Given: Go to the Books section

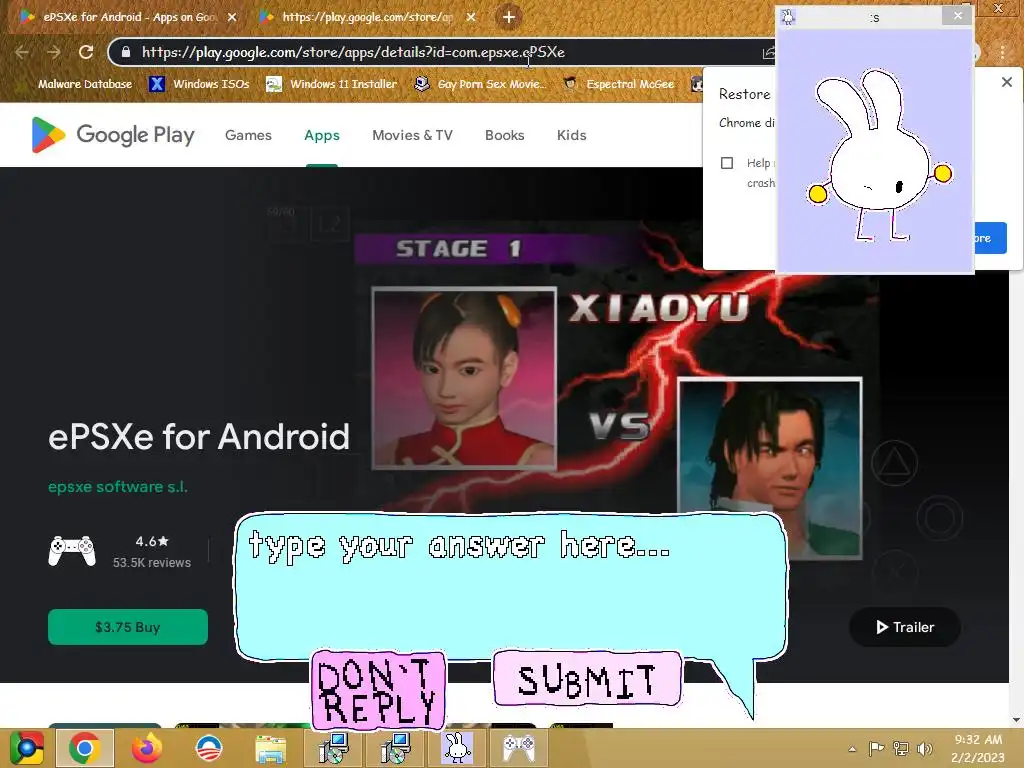Looking at the screenshot, I should click(x=504, y=135).
